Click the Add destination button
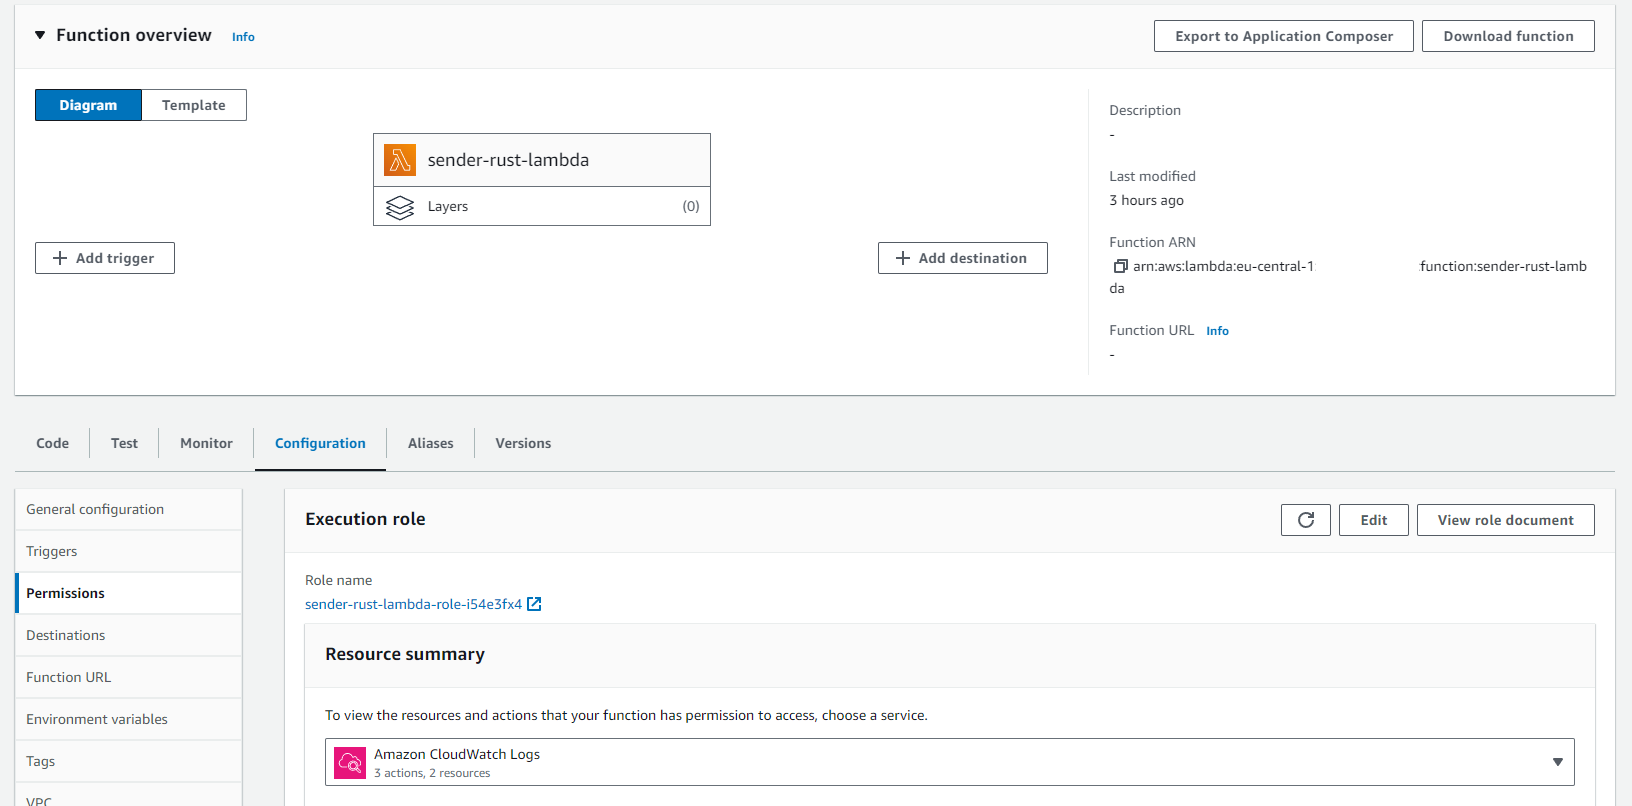1632x806 pixels. tap(963, 258)
